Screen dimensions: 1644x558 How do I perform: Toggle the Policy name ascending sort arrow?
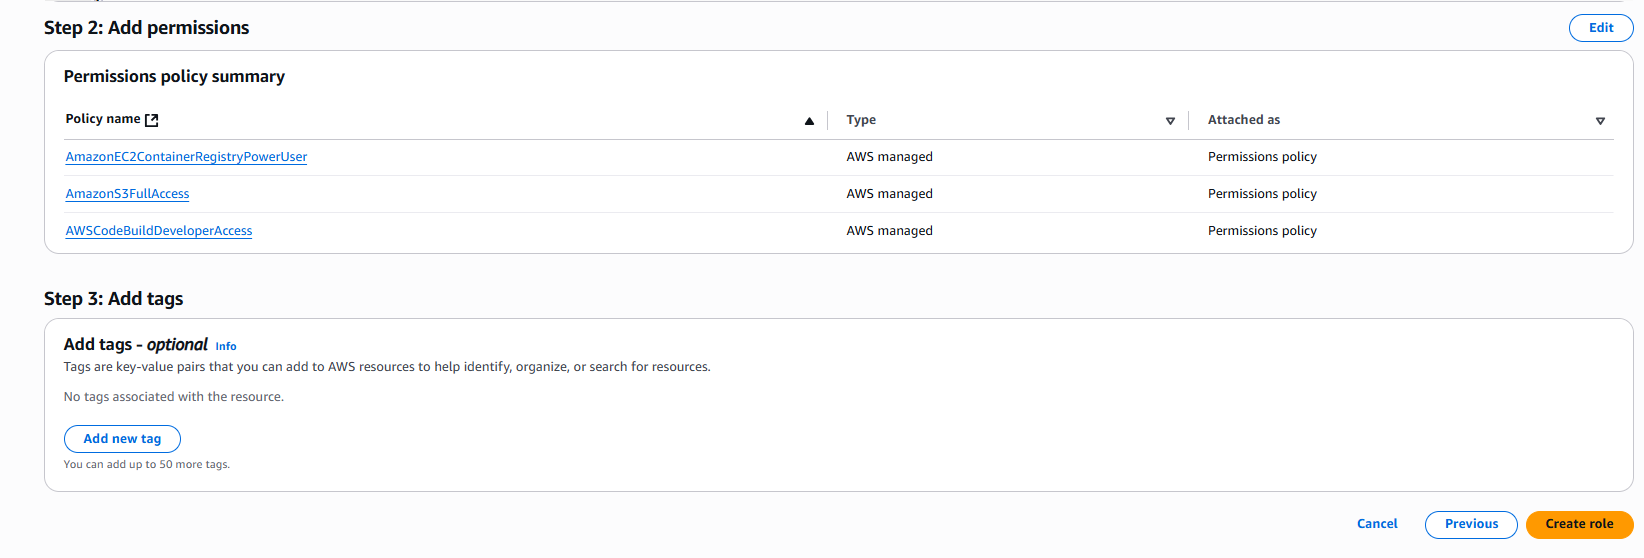click(809, 121)
